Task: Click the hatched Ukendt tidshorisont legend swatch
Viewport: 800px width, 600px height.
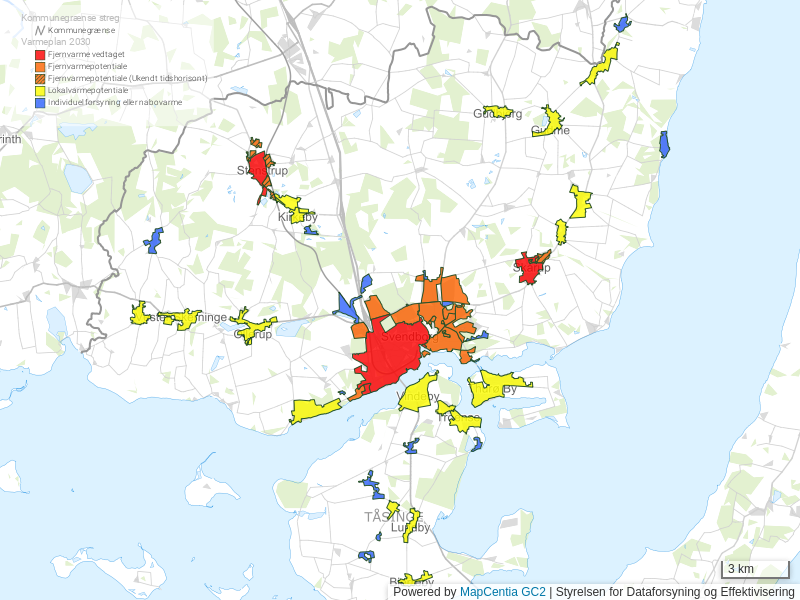Action: click(x=40, y=78)
